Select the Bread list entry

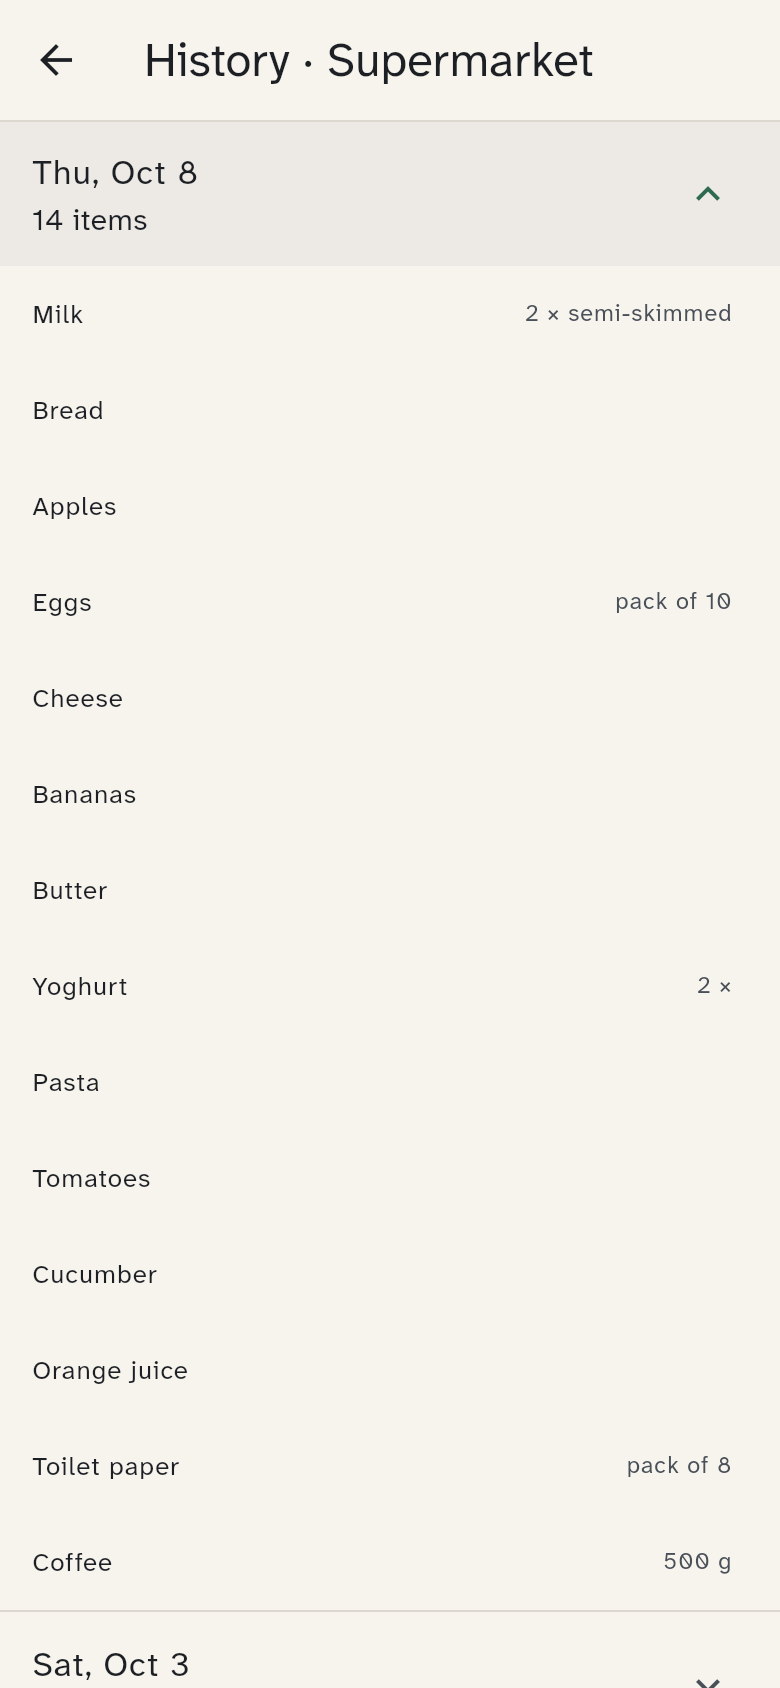point(390,410)
